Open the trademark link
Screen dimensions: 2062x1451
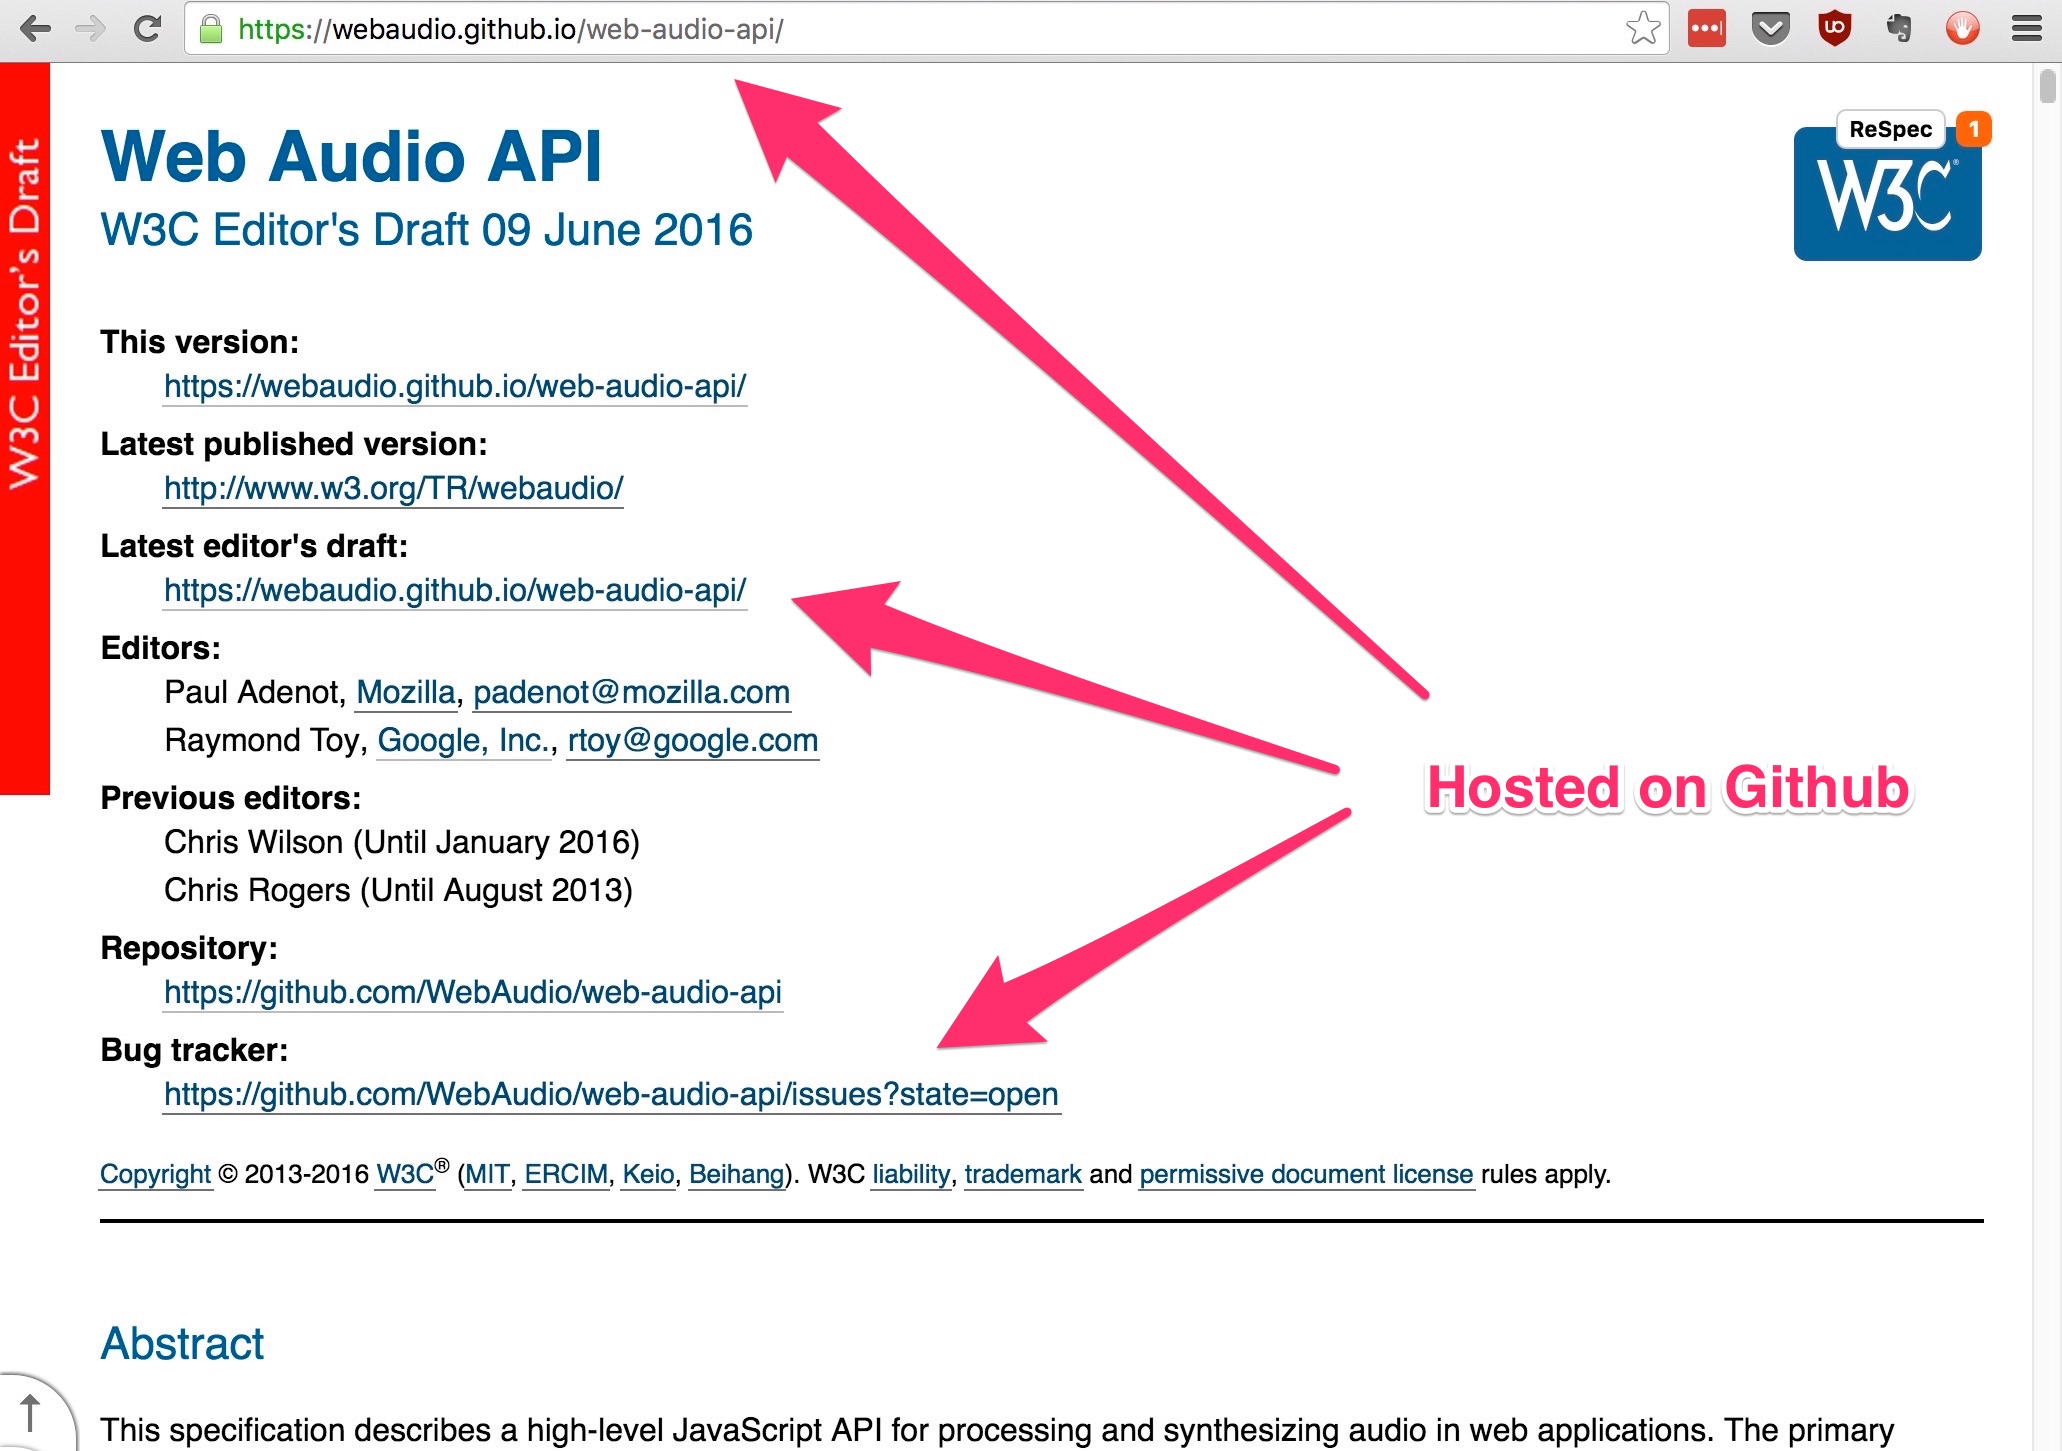coord(1023,1174)
